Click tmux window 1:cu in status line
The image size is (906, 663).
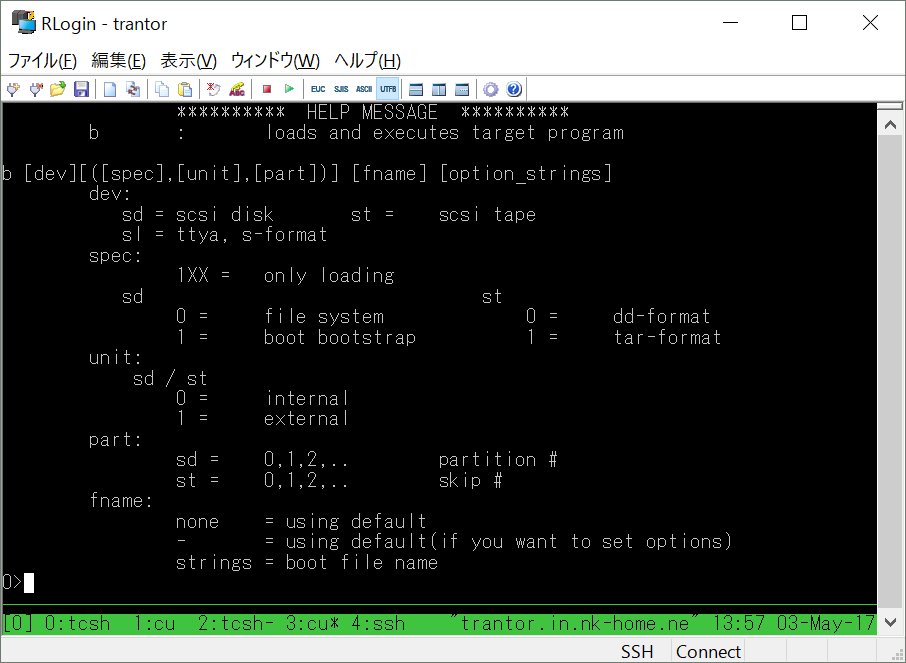click(x=154, y=624)
